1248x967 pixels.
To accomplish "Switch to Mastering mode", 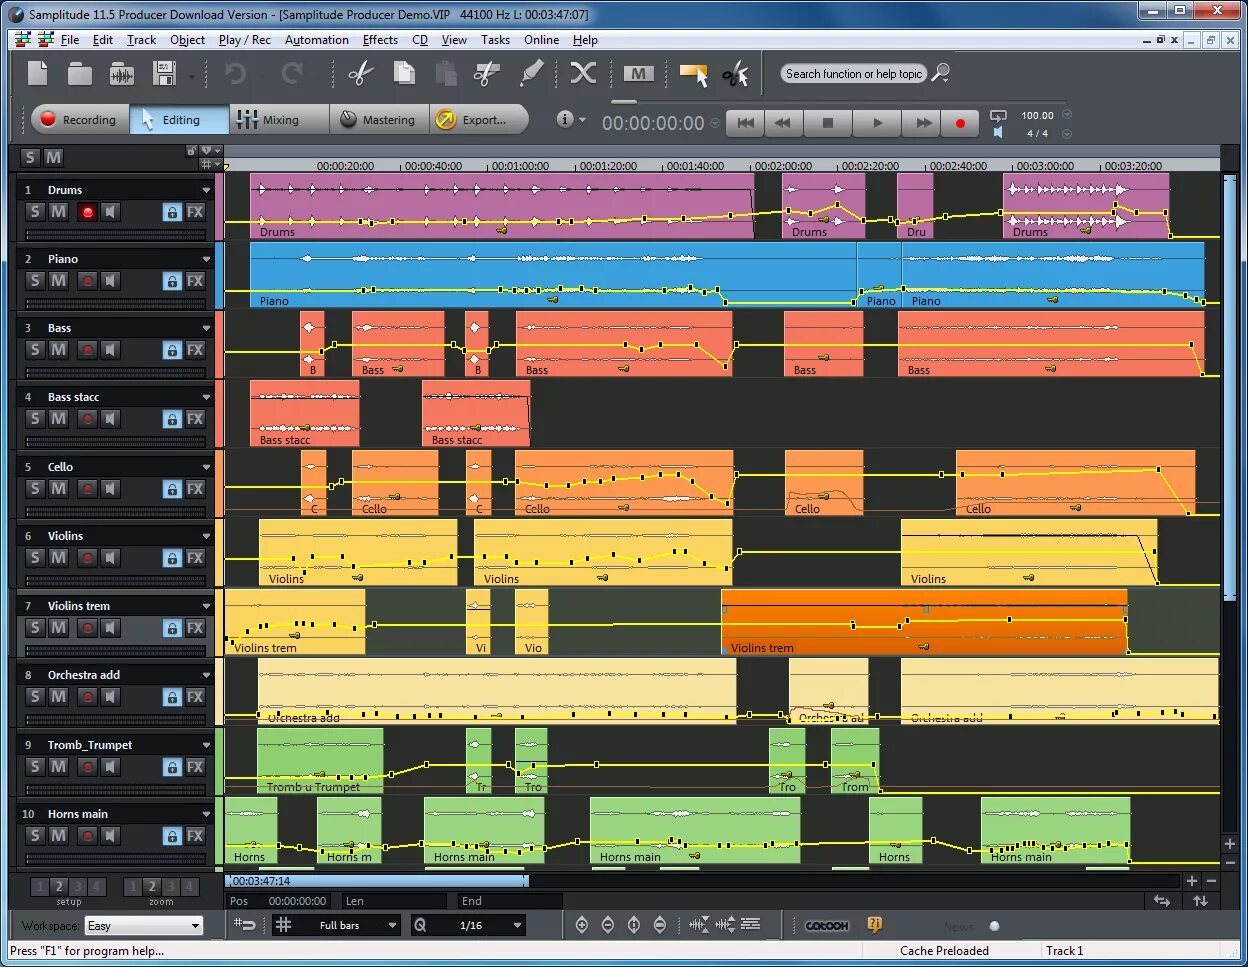I will pos(379,119).
